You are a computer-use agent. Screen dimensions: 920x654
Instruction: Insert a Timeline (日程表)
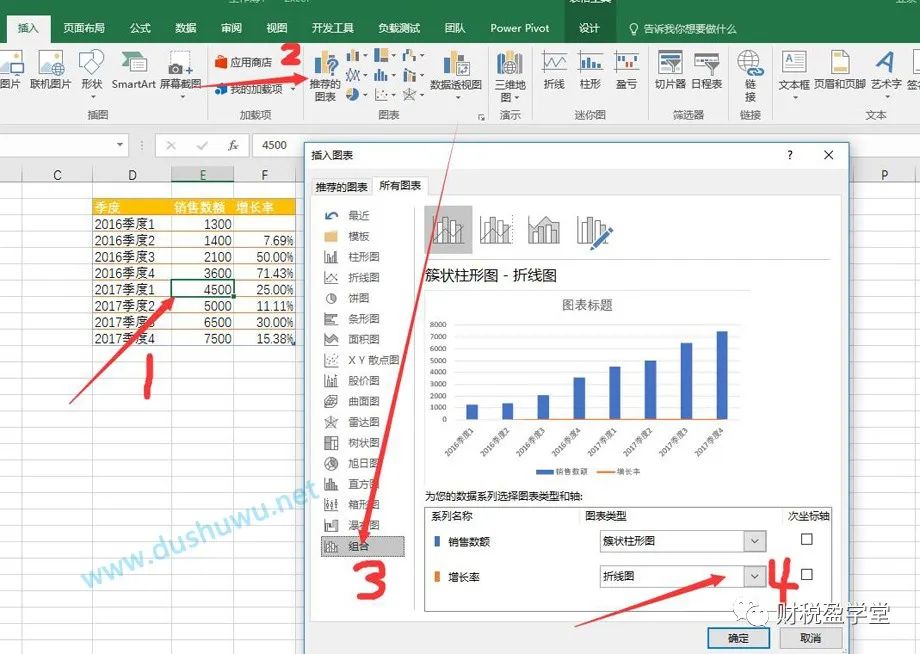pyautogui.click(x=706, y=70)
